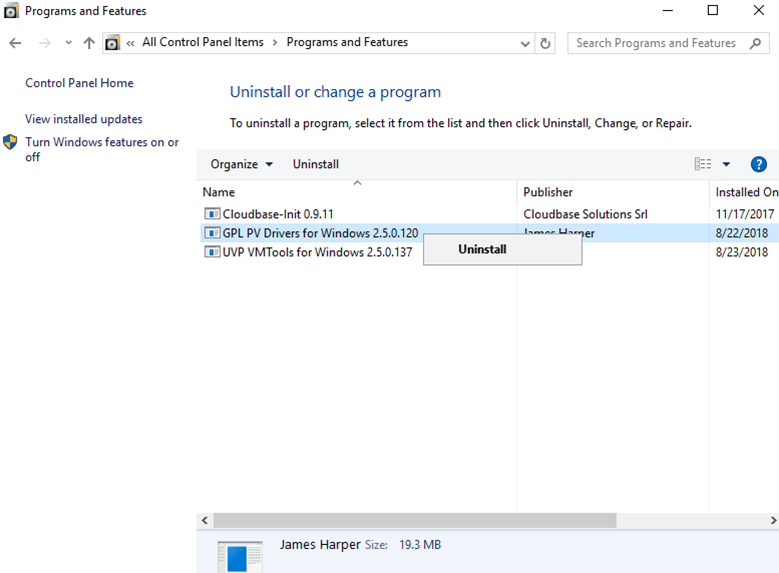The height and width of the screenshot is (573, 779).
Task: Click the UVP VMTools program icon
Action: click(x=212, y=252)
